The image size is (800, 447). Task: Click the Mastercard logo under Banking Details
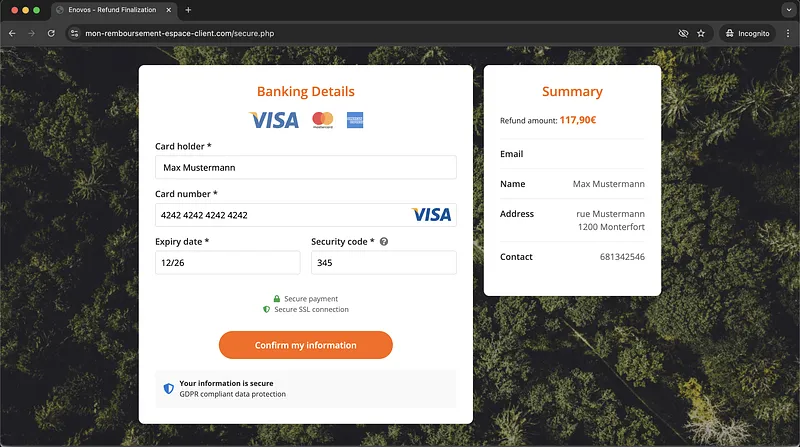click(x=322, y=120)
